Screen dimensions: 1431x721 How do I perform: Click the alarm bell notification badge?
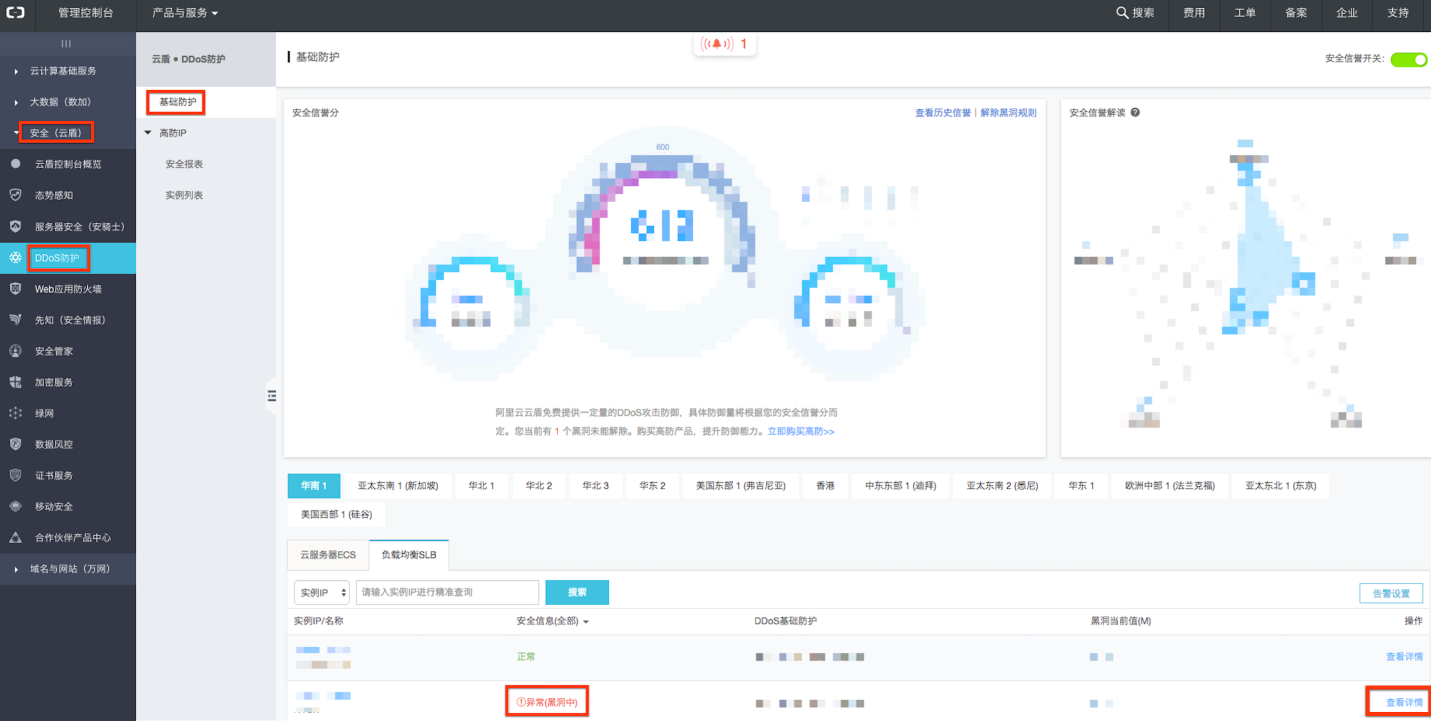coord(725,44)
